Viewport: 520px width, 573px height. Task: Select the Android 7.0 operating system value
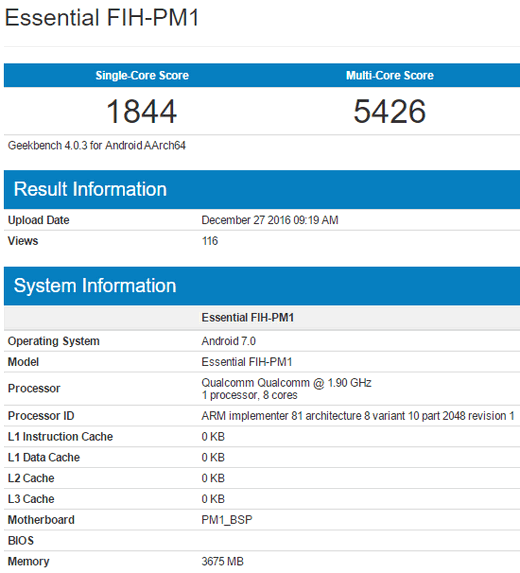tap(228, 341)
